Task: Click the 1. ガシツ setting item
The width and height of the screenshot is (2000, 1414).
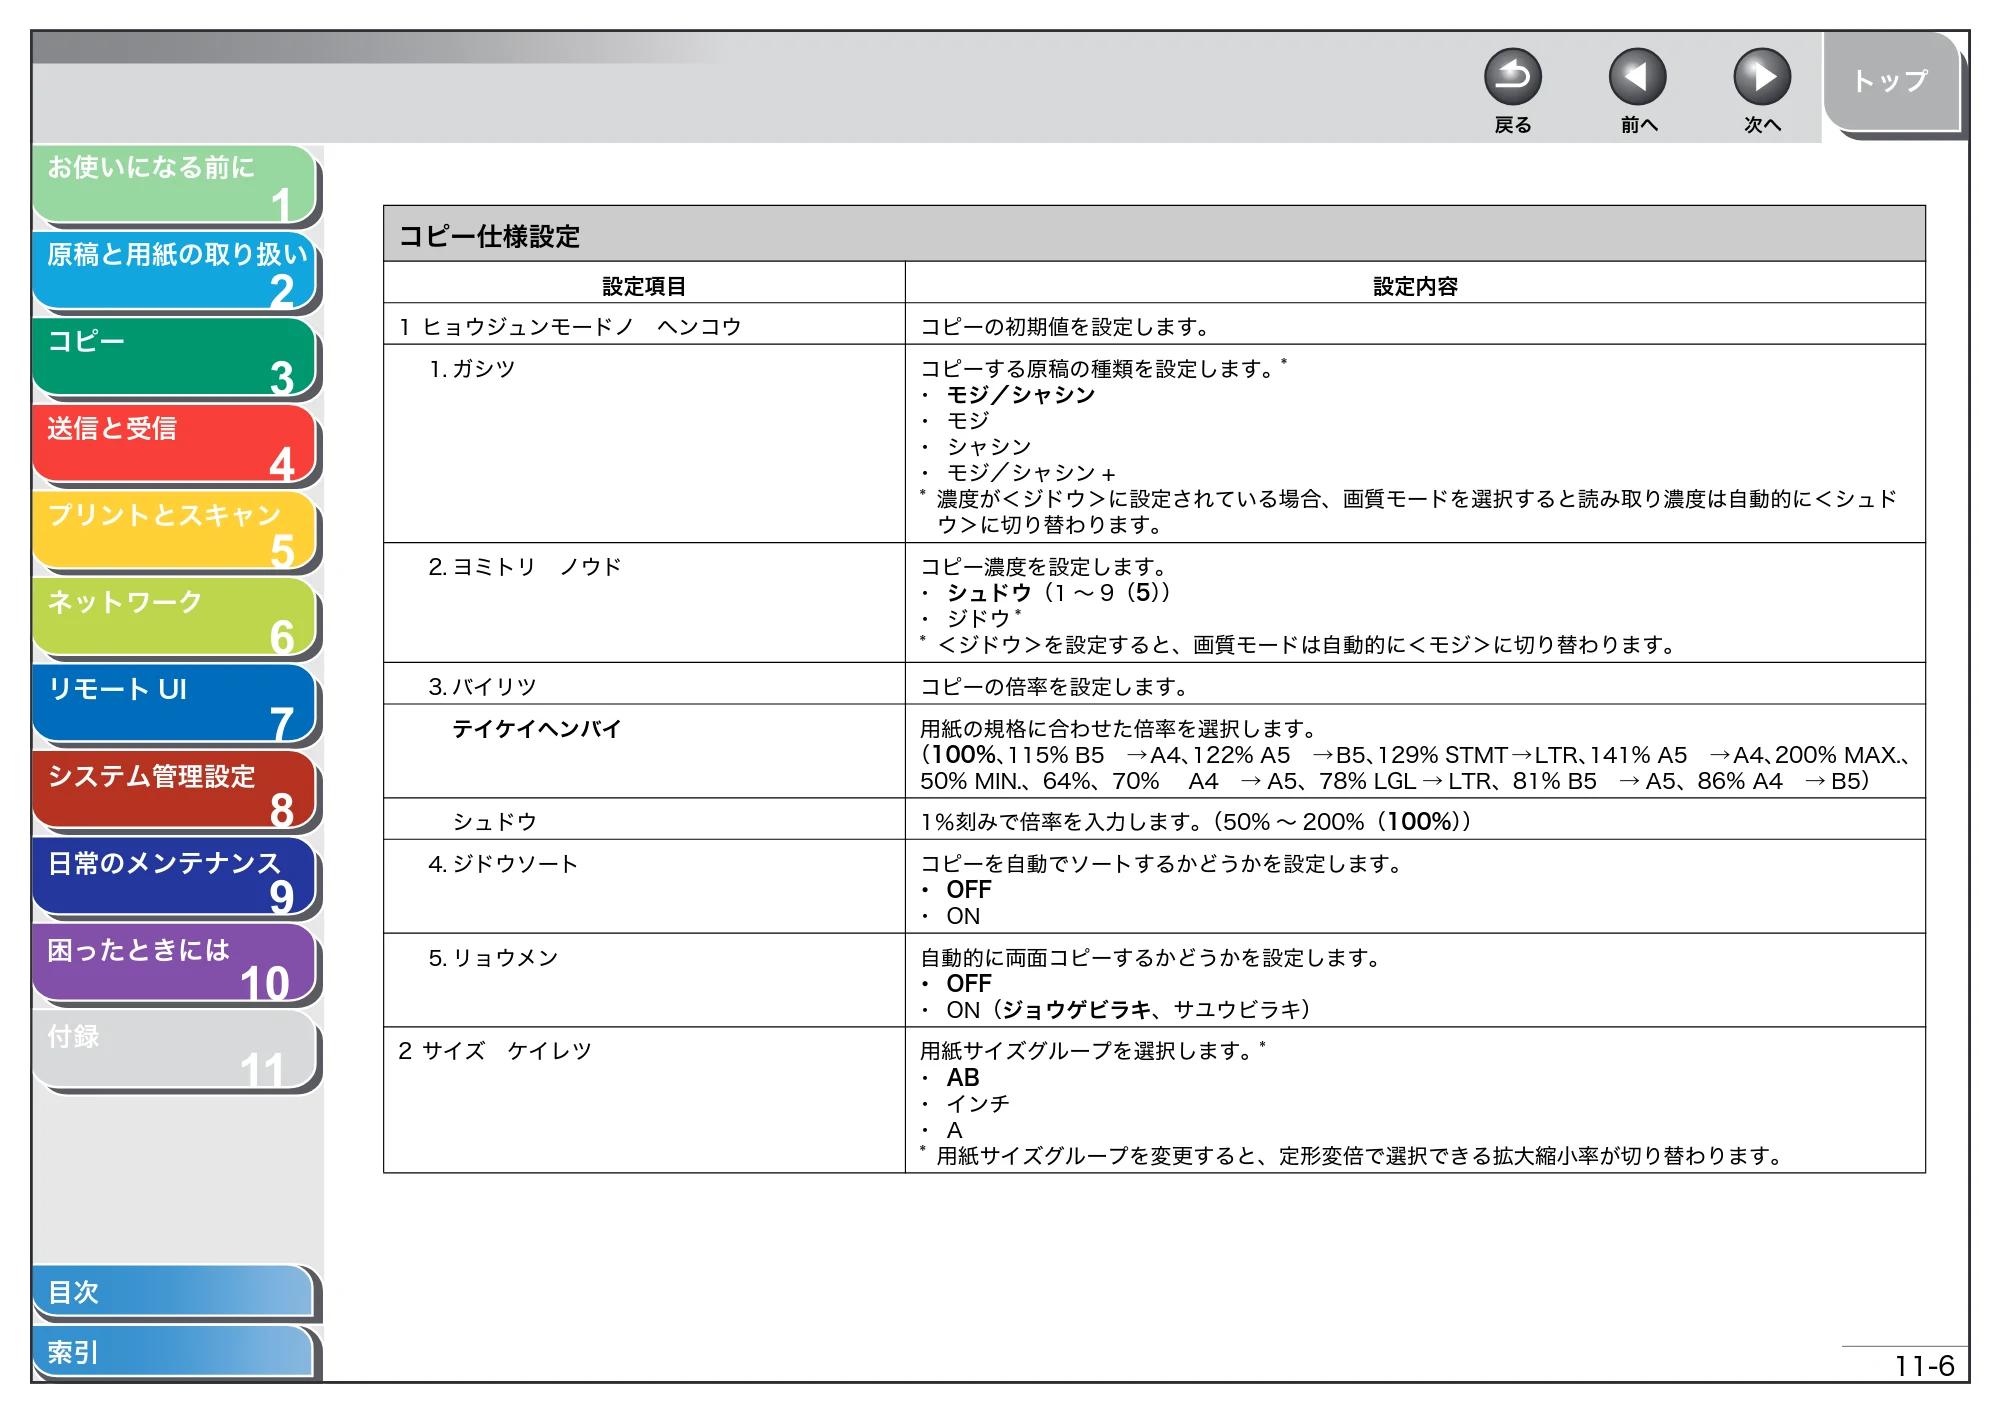Action: coord(473,368)
